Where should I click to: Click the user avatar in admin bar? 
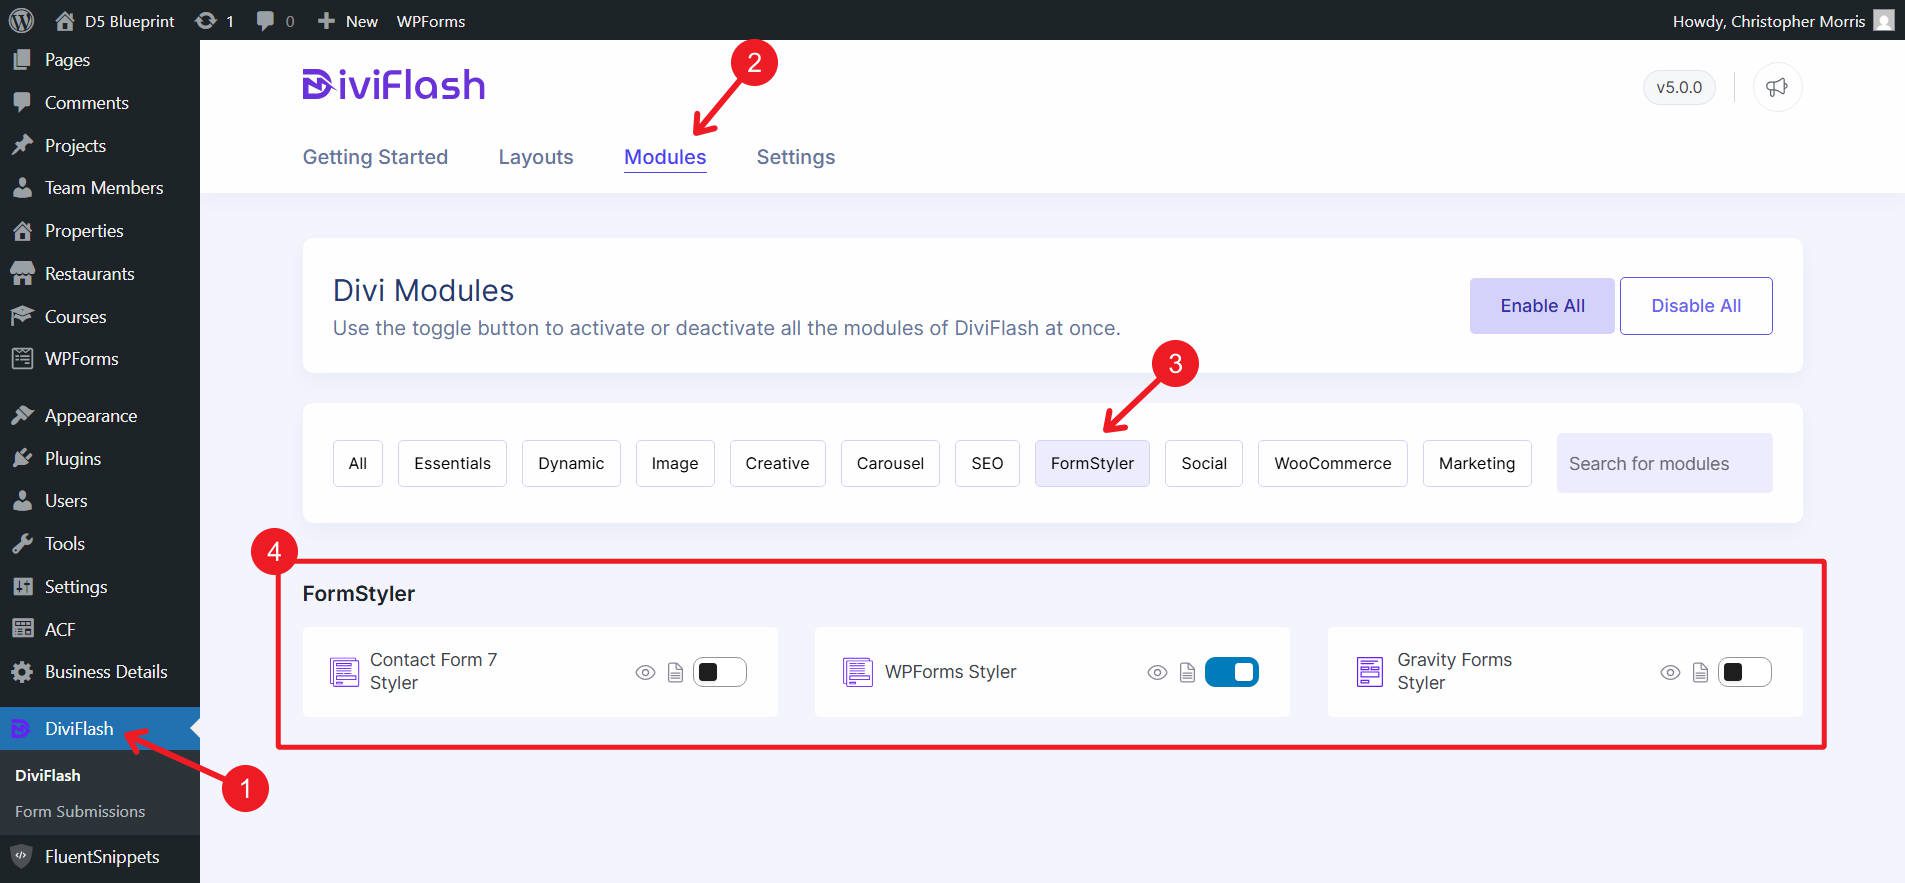click(x=1883, y=21)
